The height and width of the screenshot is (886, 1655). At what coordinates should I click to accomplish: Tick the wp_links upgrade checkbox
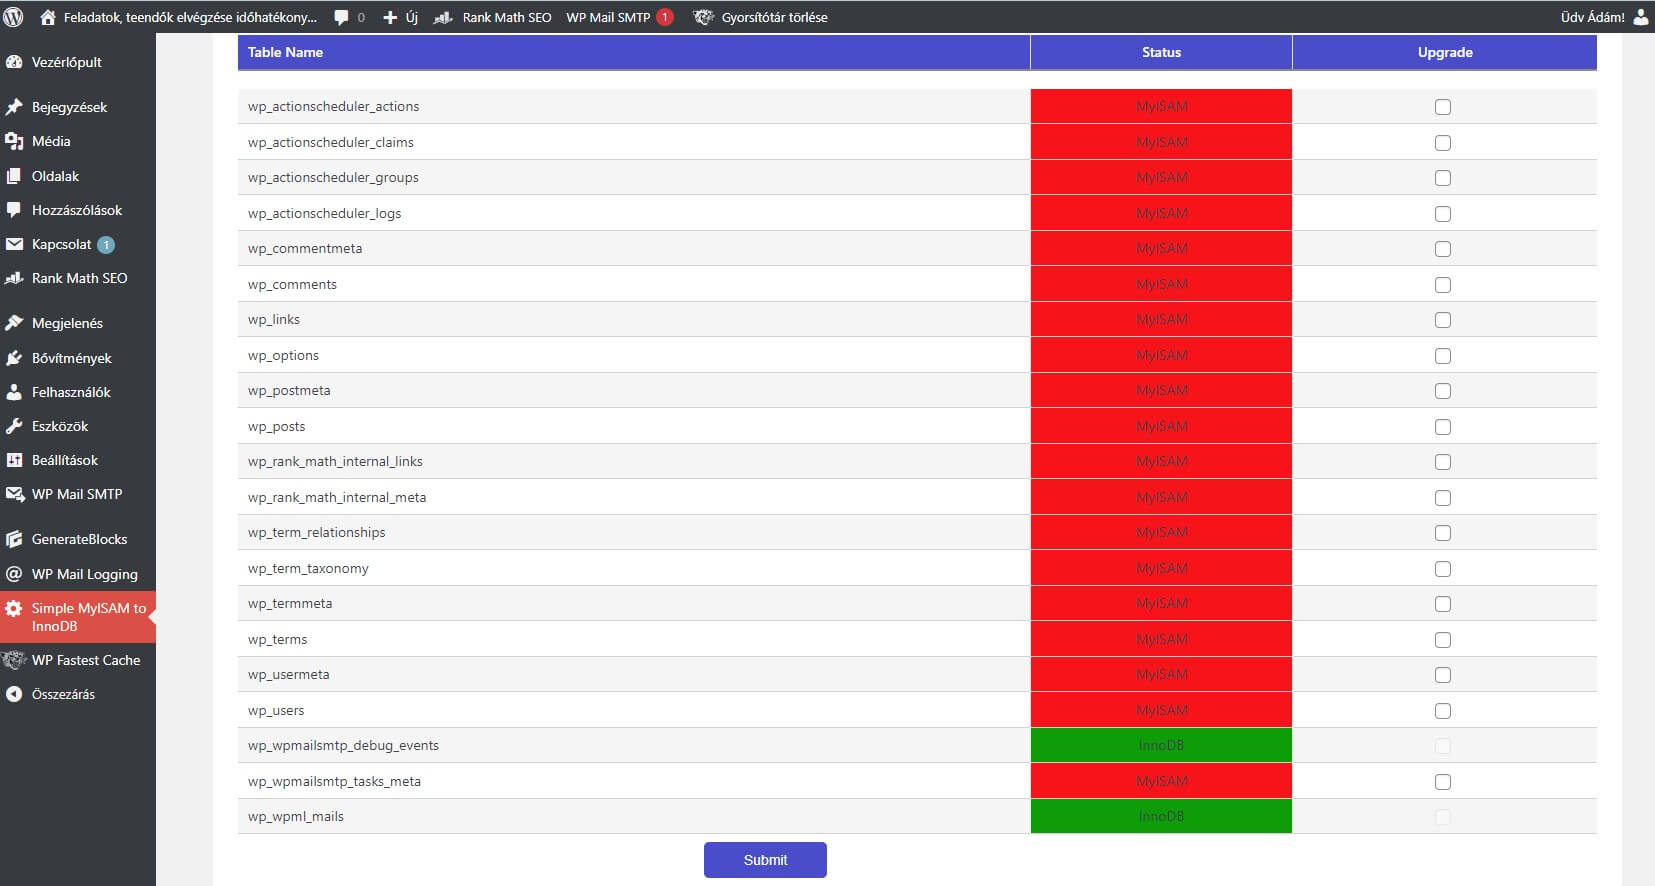click(1443, 320)
